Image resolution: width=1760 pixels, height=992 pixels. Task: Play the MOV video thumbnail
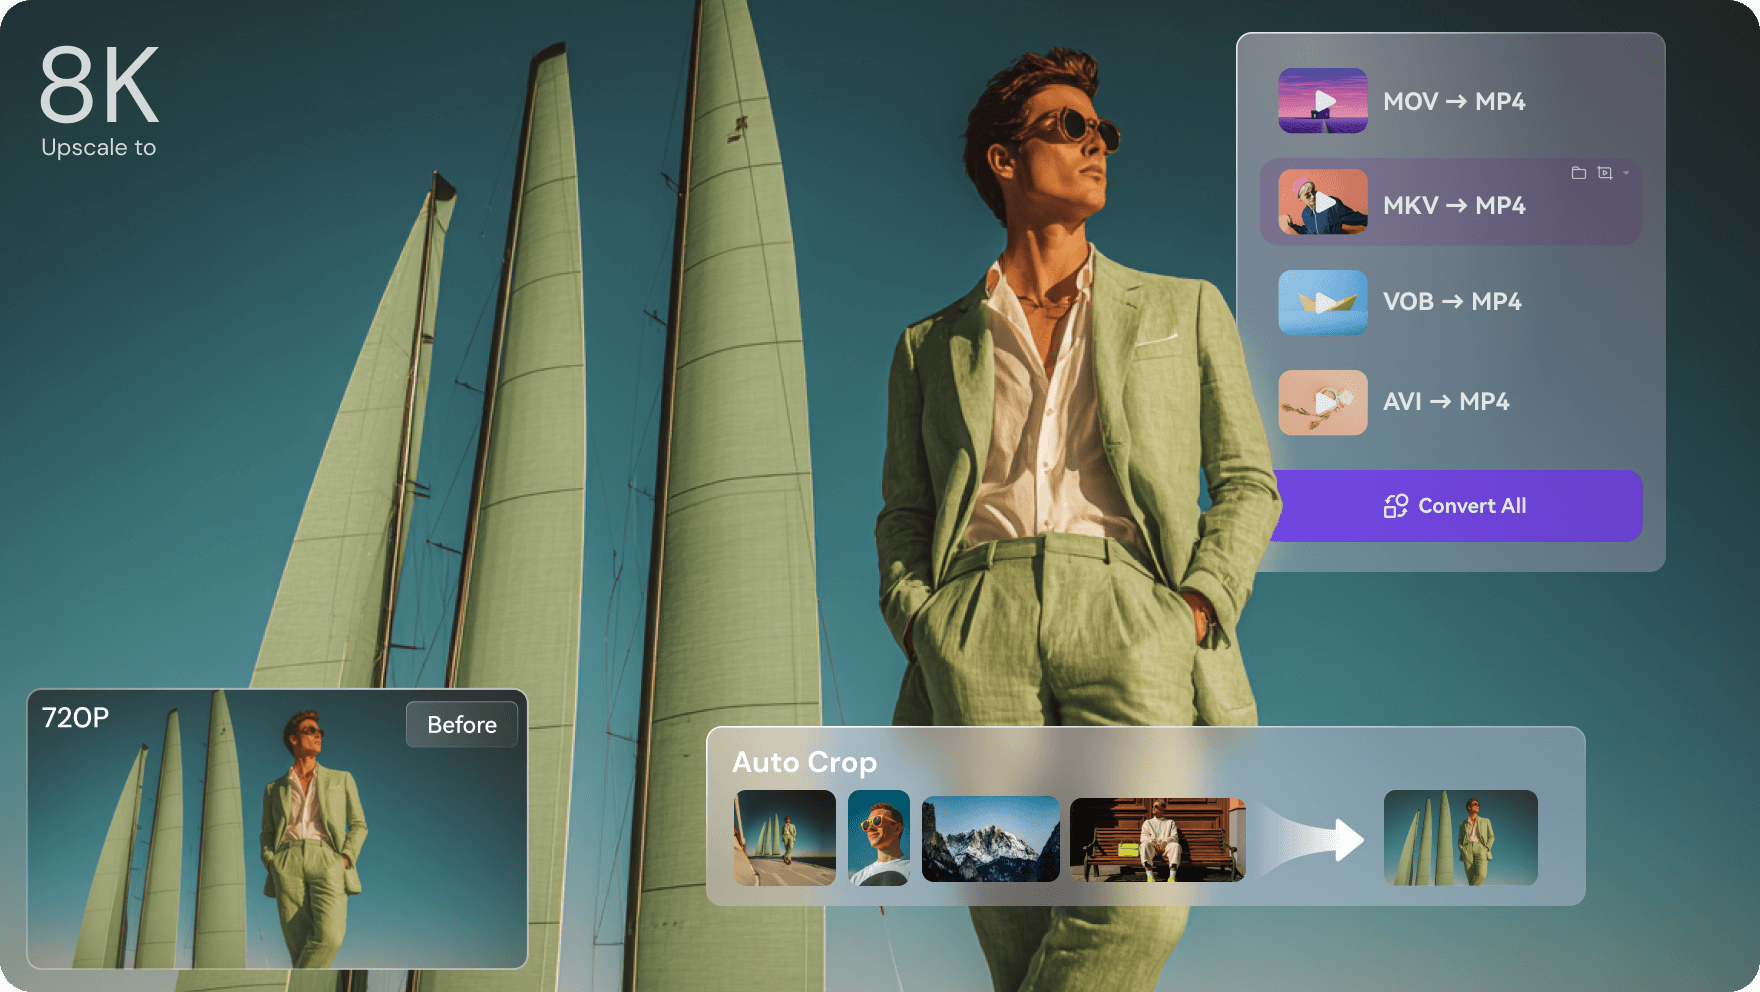tap(1323, 101)
